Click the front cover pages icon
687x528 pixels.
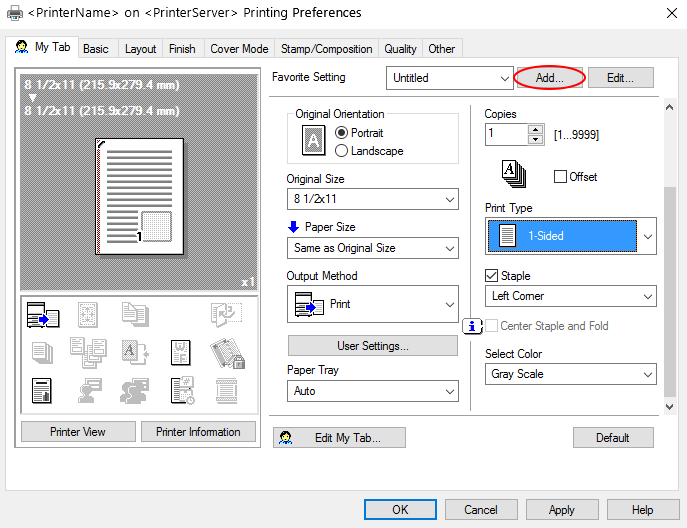[x=135, y=314]
